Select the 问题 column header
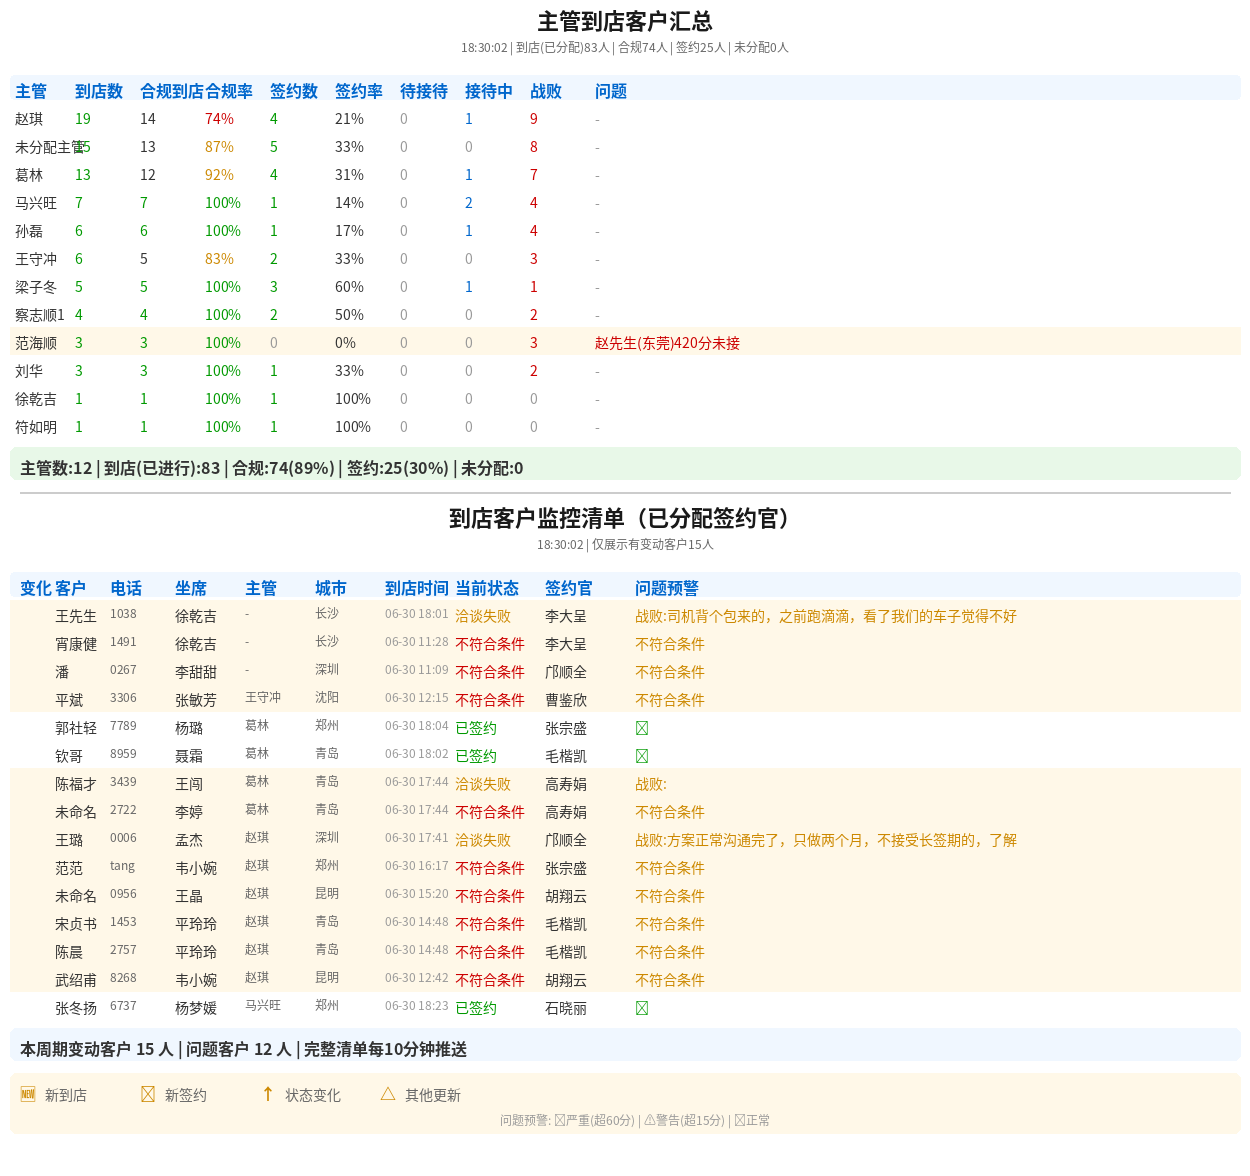Image resolution: width=1250 pixels, height=1176 pixels. pos(611,91)
